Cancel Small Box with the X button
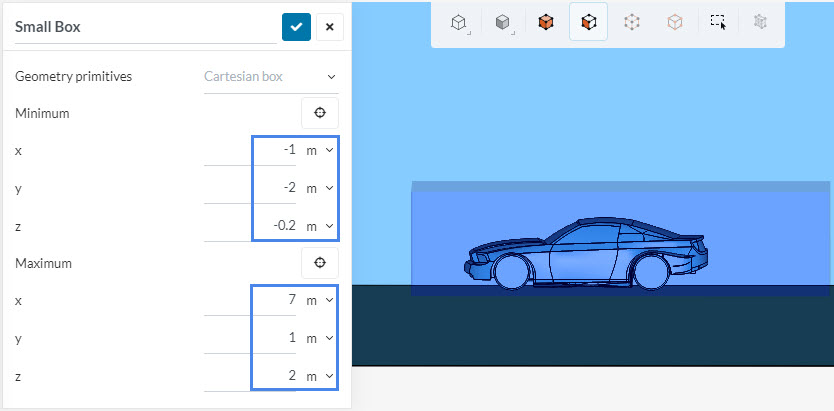Screen dimensions: 834x411 click(330, 27)
